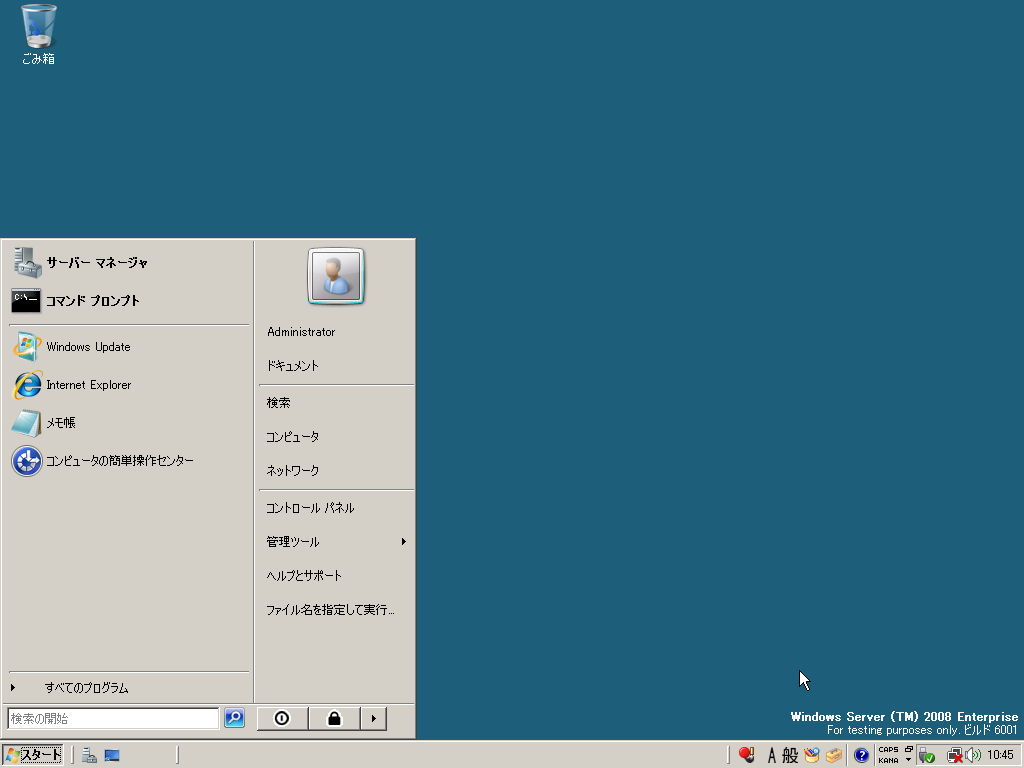
Task: Open the ごみ箱 Recycle Bin on desktop
Action: [38, 34]
